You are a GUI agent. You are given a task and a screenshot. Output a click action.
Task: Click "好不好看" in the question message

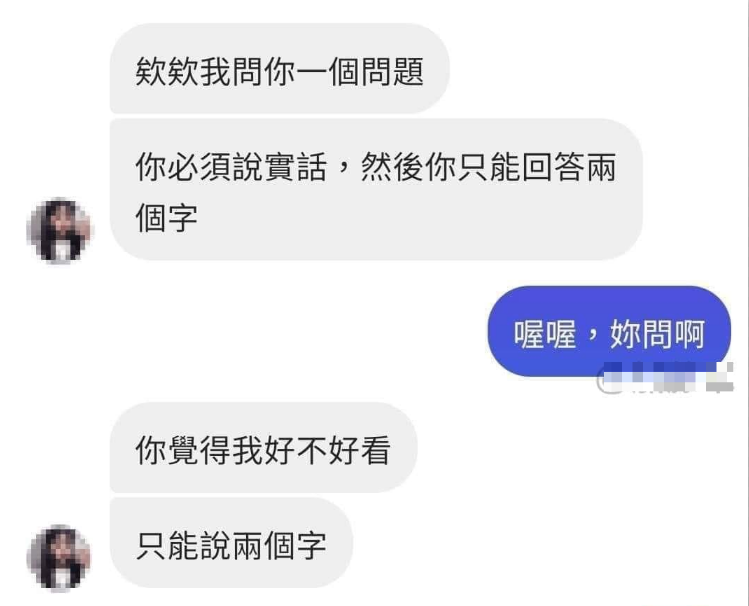[327, 450]
